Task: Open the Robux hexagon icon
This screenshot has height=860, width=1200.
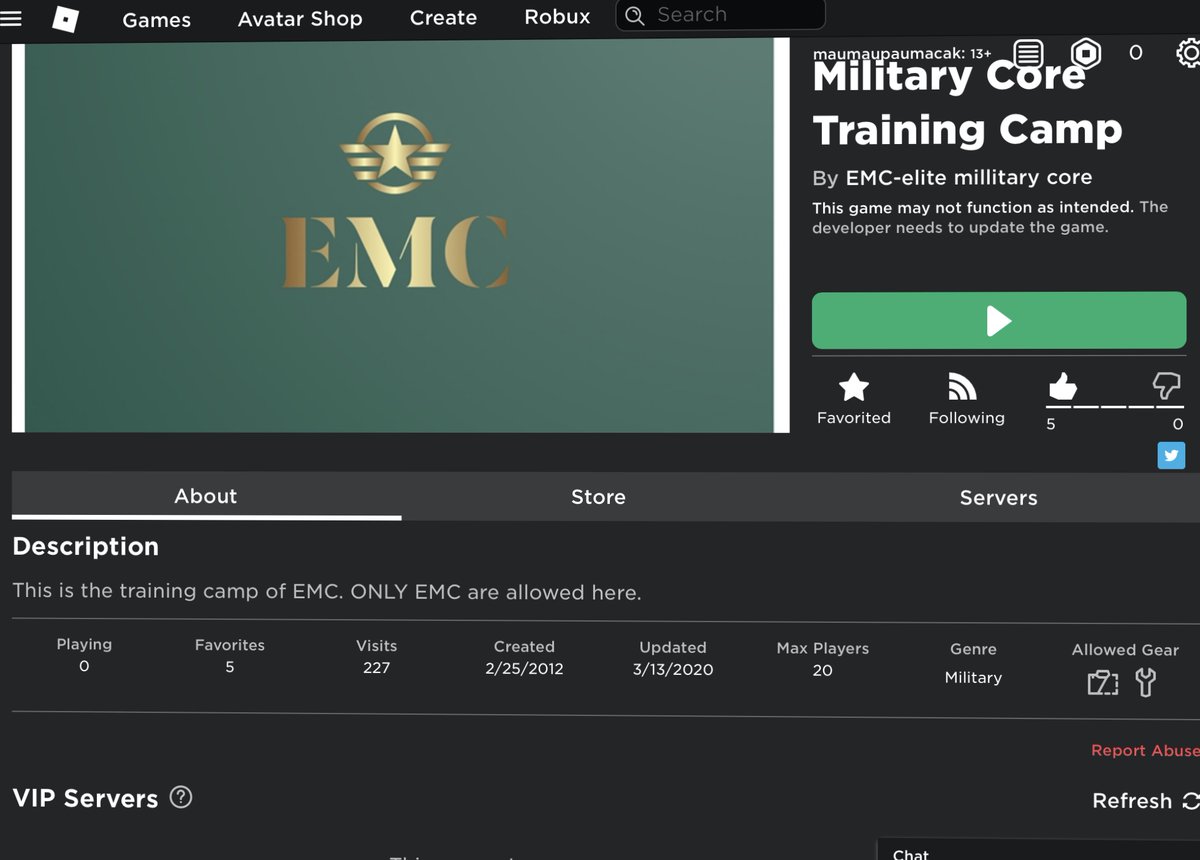Action: click(x=1086, y=52)
